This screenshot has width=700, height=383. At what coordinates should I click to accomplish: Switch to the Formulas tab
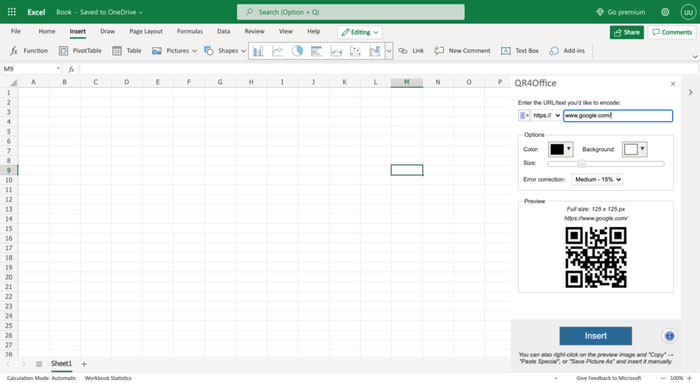[x=190, y=31]
